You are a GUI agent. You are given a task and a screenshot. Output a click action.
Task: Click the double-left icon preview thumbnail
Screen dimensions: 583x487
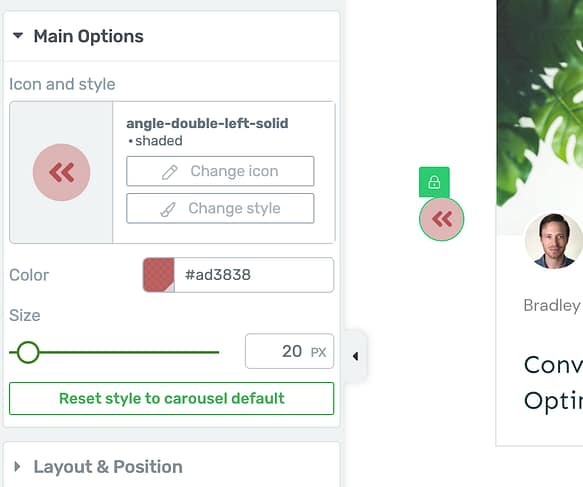(x=61, y=172)
